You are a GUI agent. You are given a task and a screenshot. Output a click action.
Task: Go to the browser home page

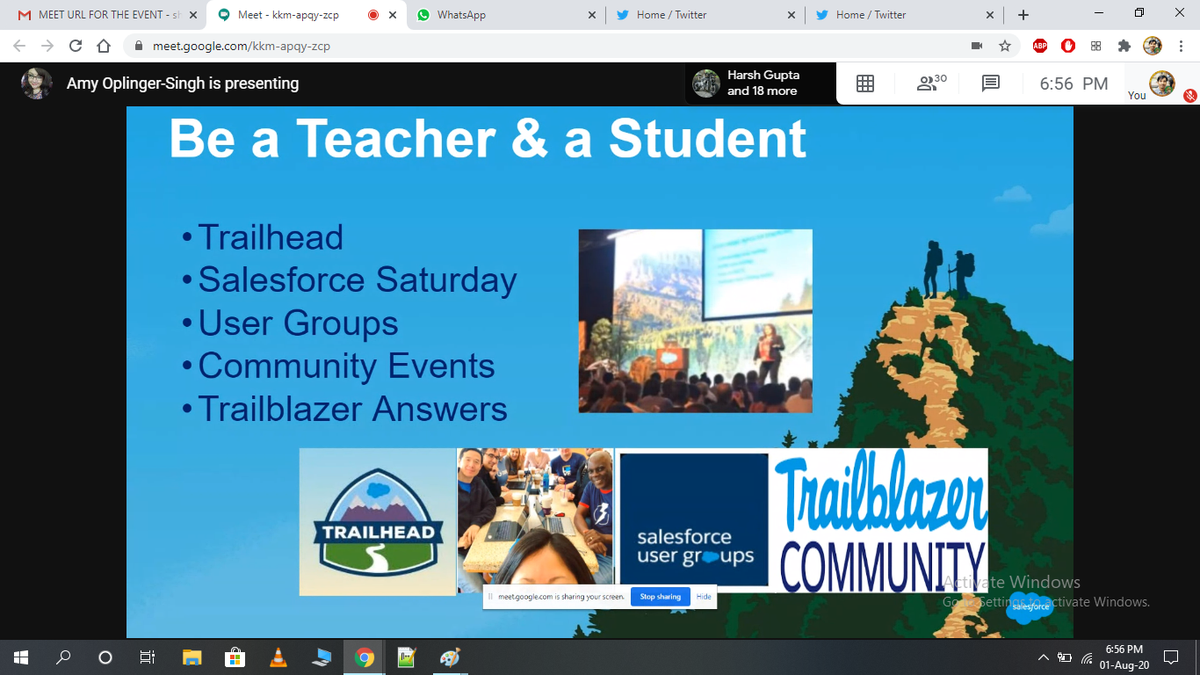(102, 46)
